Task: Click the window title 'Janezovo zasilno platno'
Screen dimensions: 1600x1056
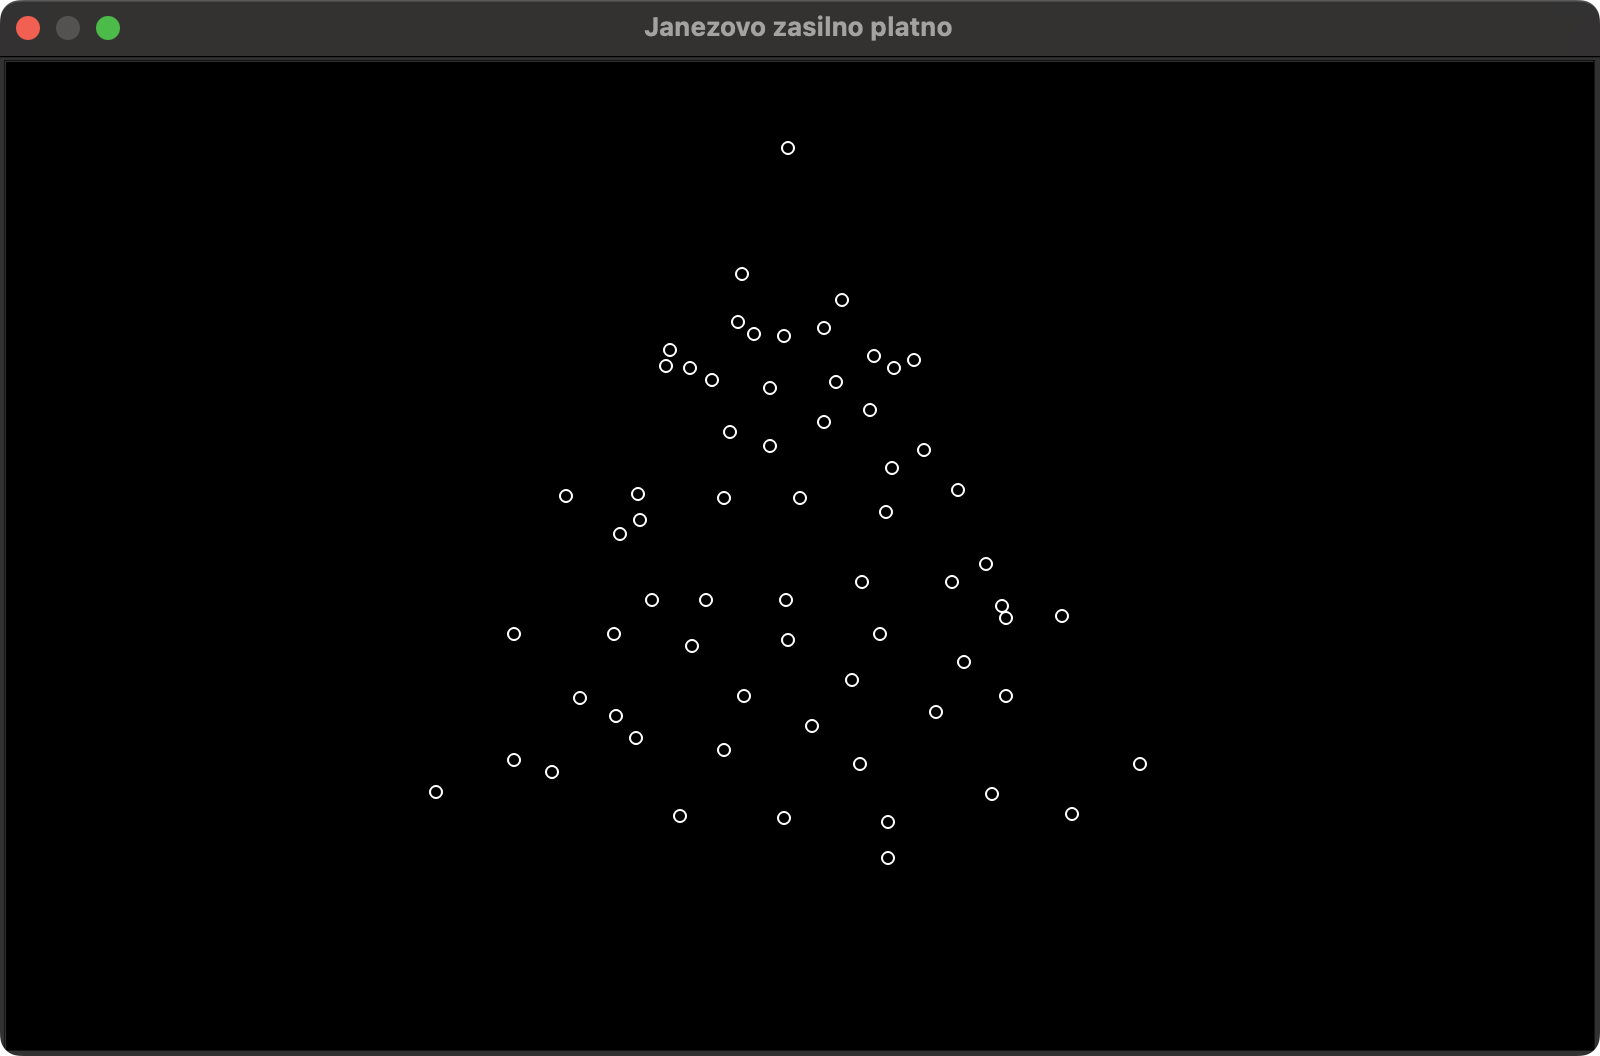Action: pos(797,28)
